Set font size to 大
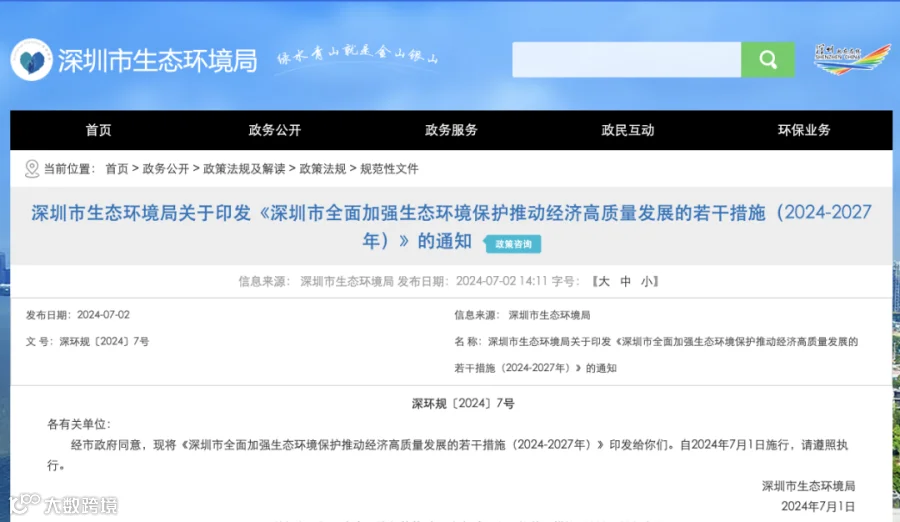The image size is (900, 522). pyautogui.click(x=603, y=281)
